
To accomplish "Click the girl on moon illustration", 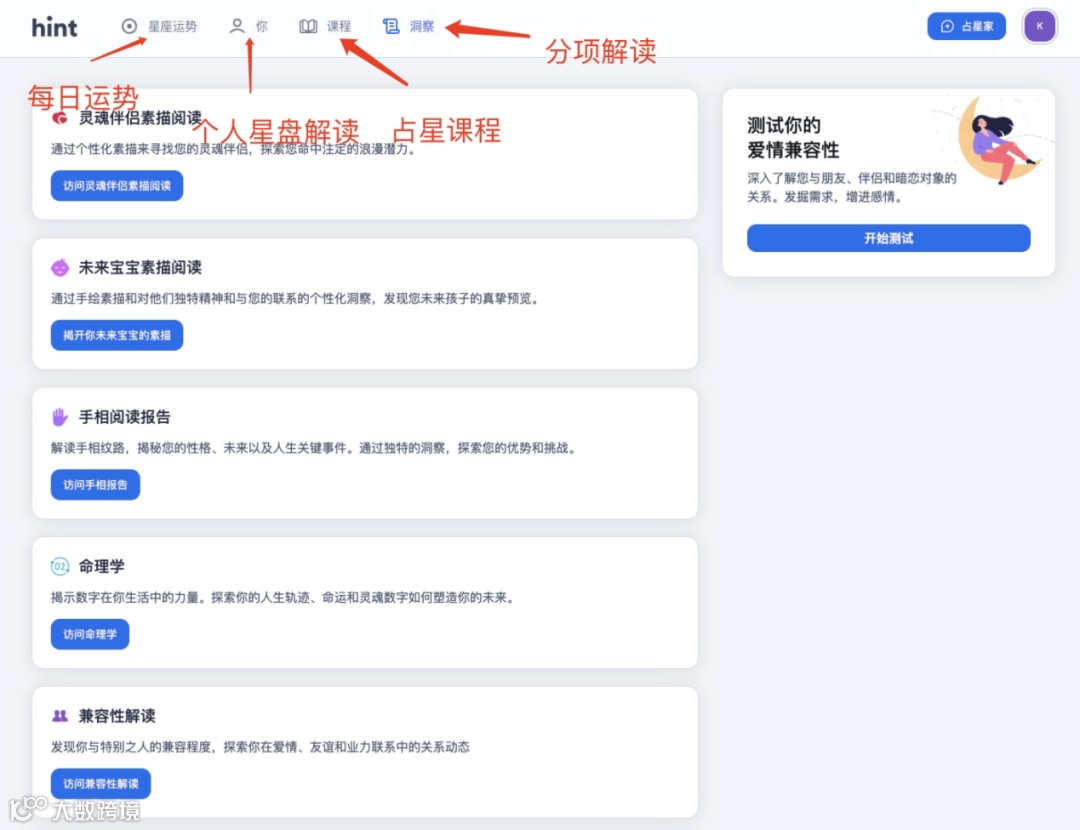I will tap(1001, 140).
